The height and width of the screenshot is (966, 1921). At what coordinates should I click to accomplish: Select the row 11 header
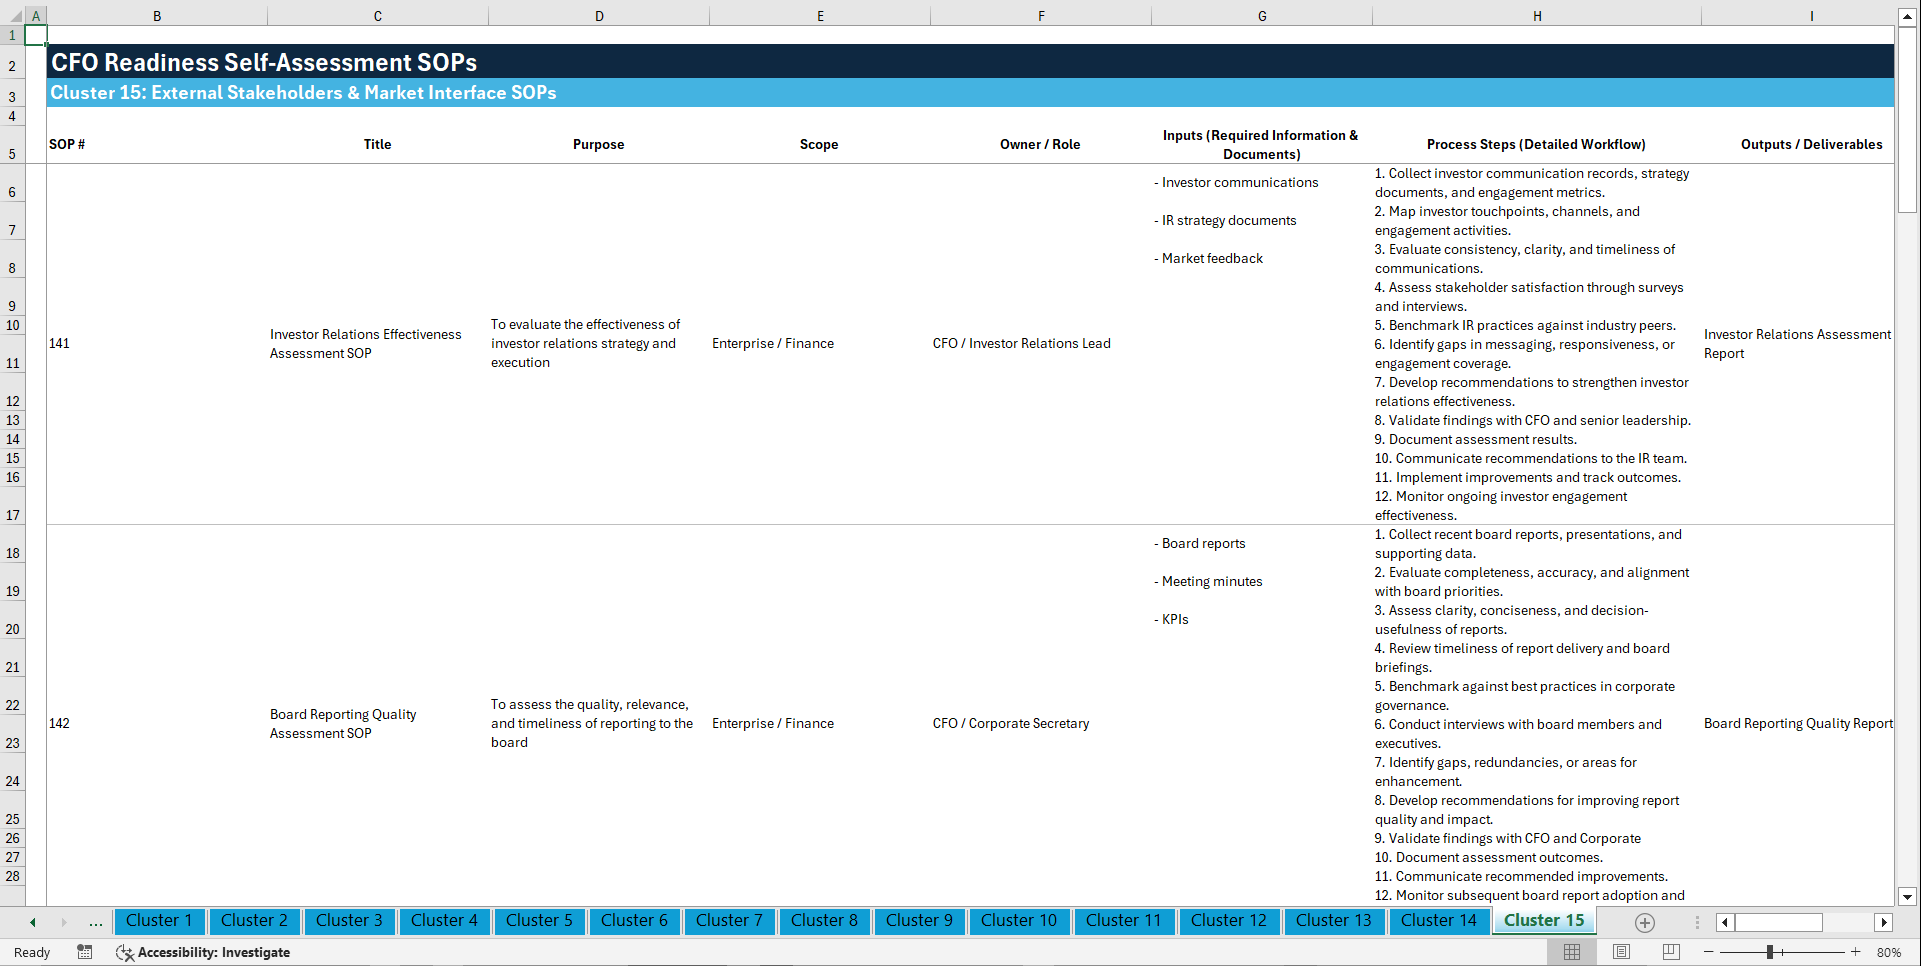[x=13, y=362]
